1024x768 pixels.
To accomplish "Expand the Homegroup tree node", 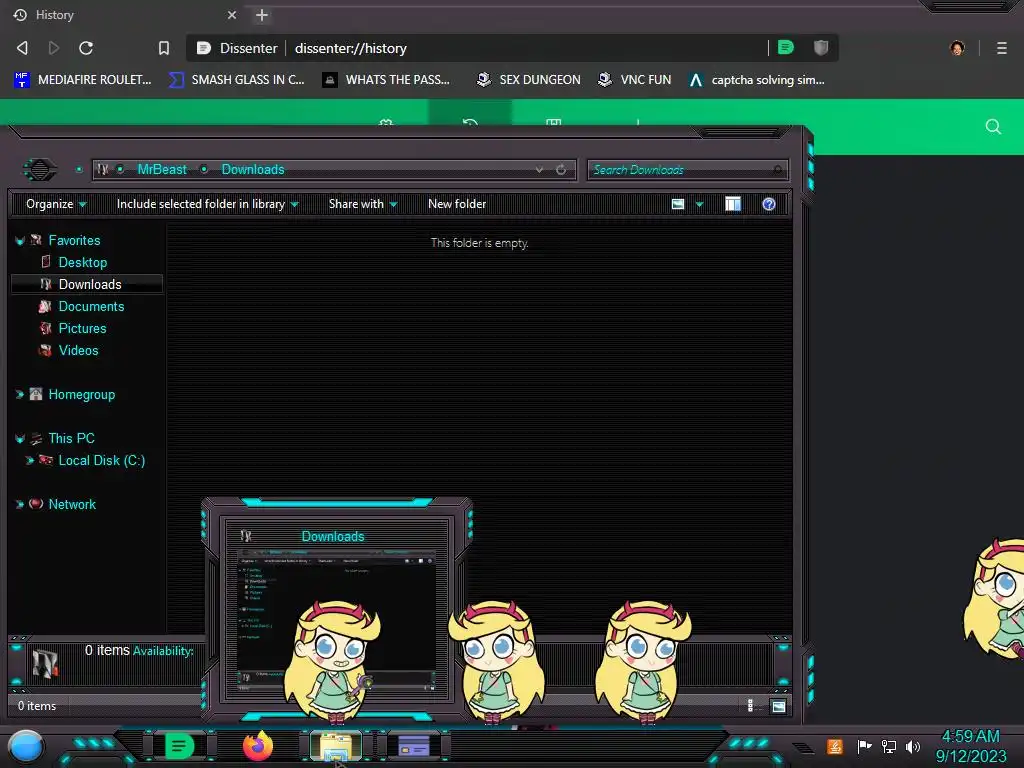I will point(20,394).
